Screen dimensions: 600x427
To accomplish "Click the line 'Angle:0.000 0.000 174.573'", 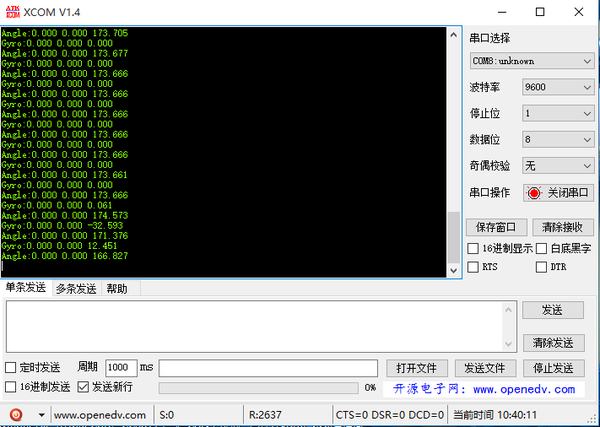I will (65, 215).
